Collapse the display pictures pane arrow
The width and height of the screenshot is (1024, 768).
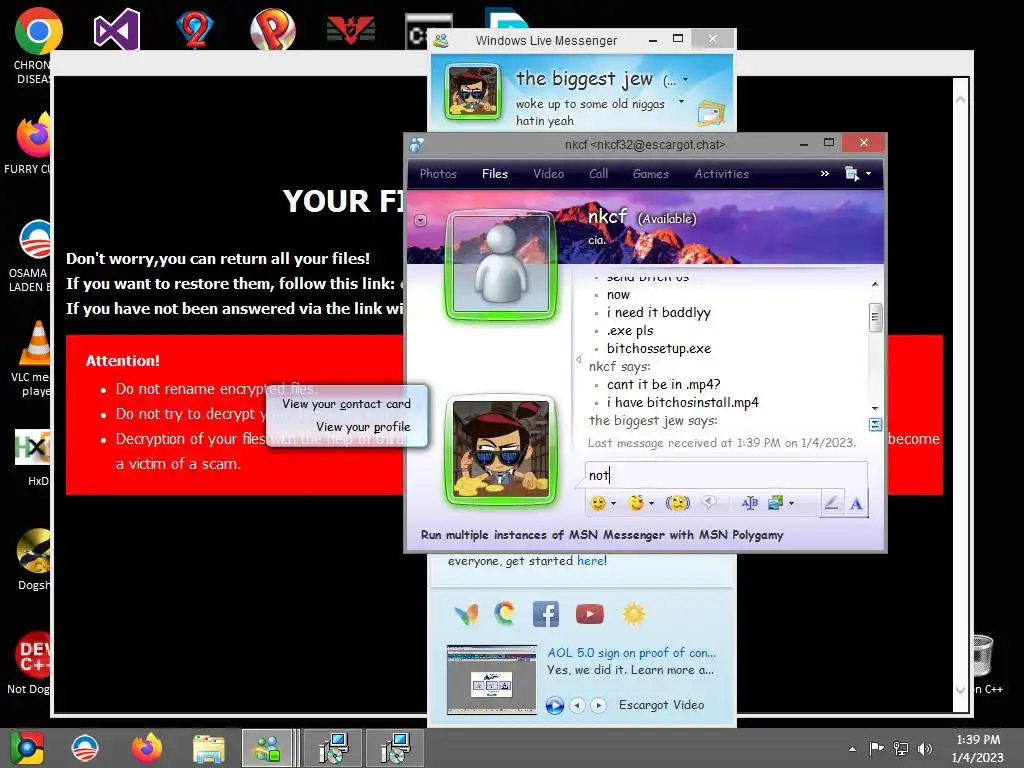579,359
